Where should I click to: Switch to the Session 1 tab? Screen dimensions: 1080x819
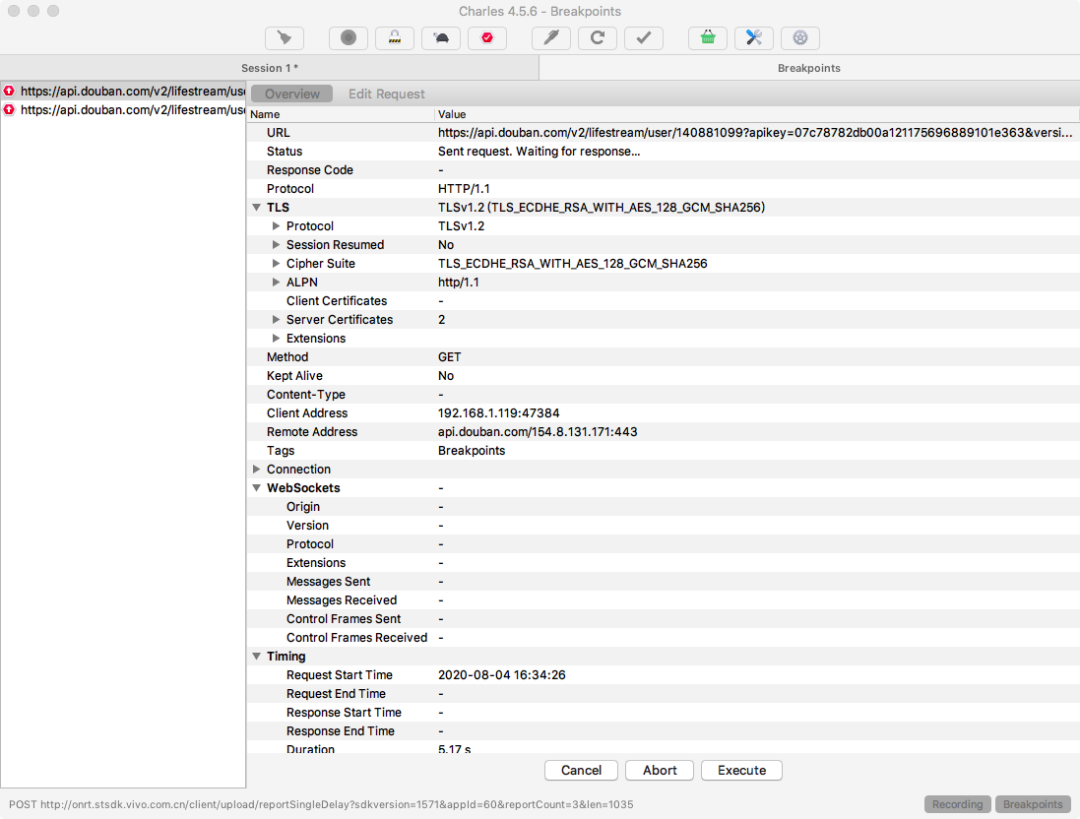(x=269, y=68)
